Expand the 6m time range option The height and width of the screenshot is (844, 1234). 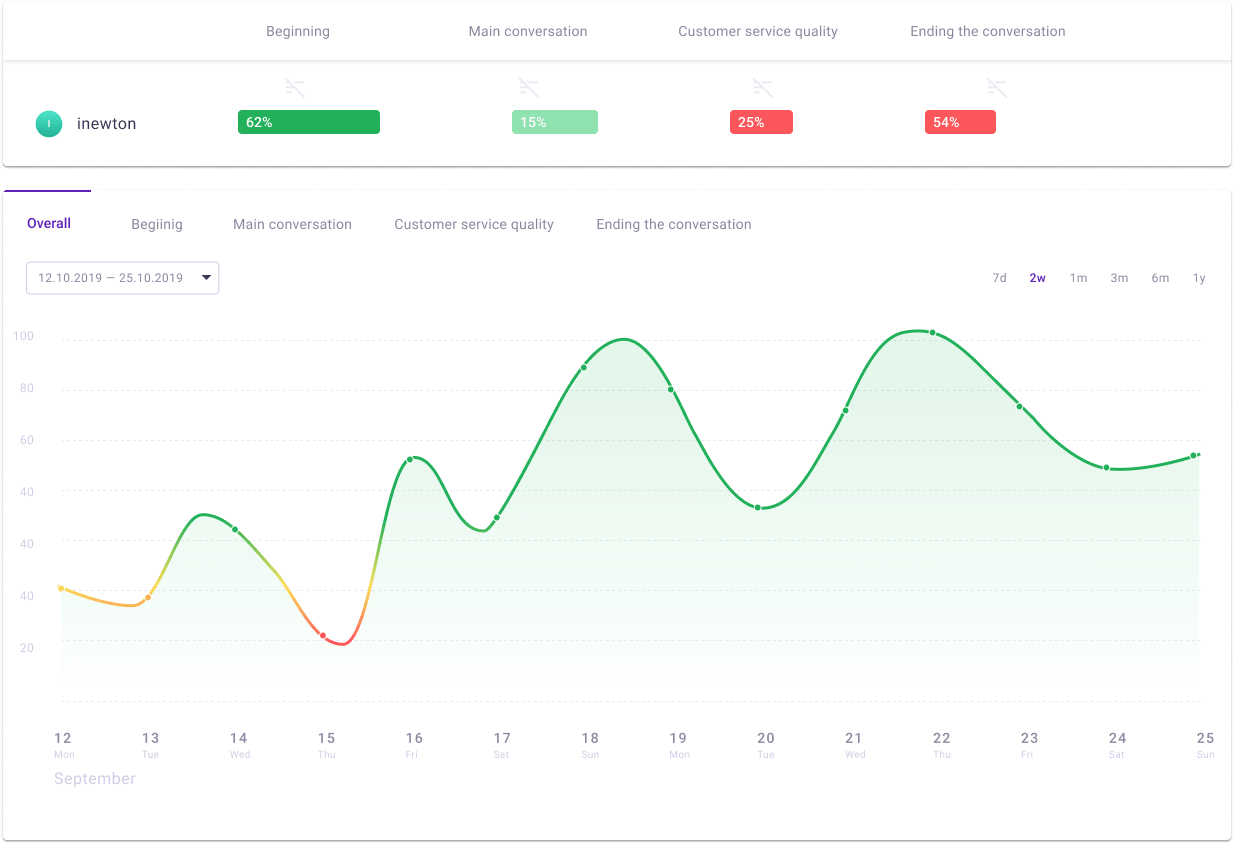[x=1160, y=278]
